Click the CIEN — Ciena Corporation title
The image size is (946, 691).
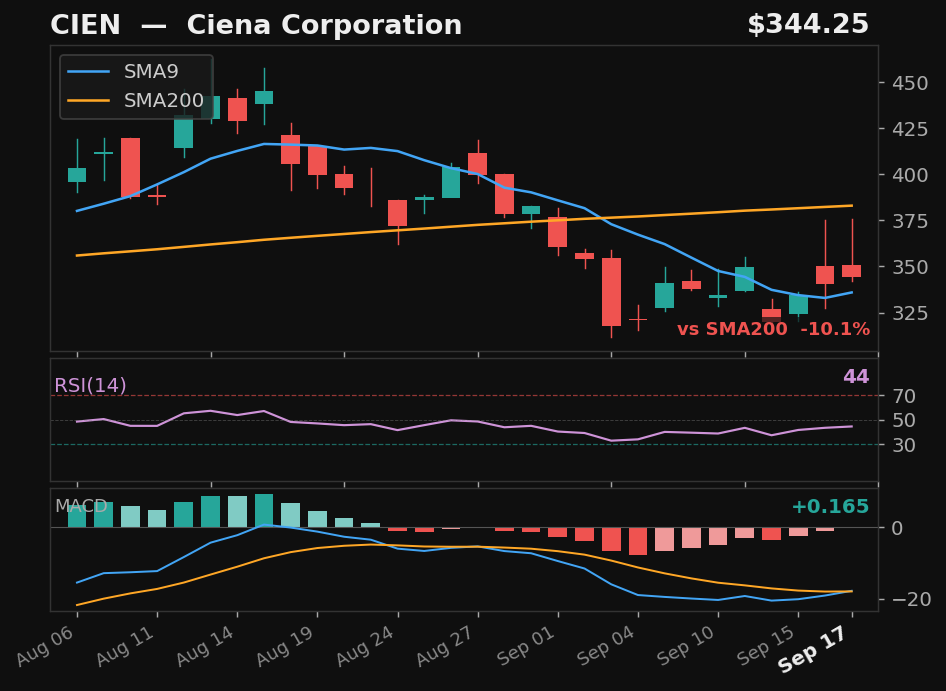[256, 25]
